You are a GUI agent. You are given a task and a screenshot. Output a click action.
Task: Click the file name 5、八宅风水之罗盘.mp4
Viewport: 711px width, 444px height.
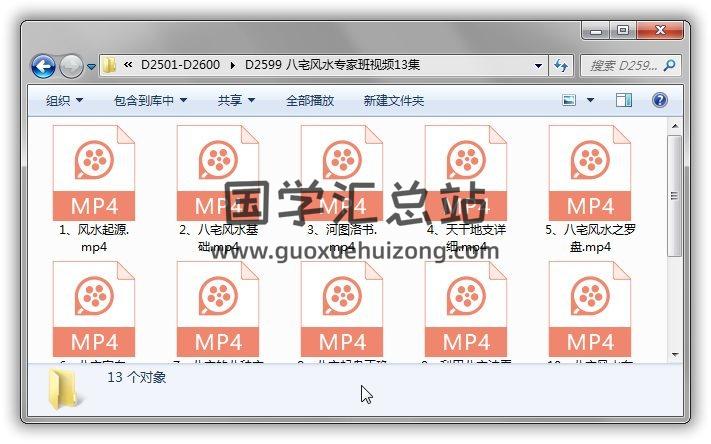(590, 238)
